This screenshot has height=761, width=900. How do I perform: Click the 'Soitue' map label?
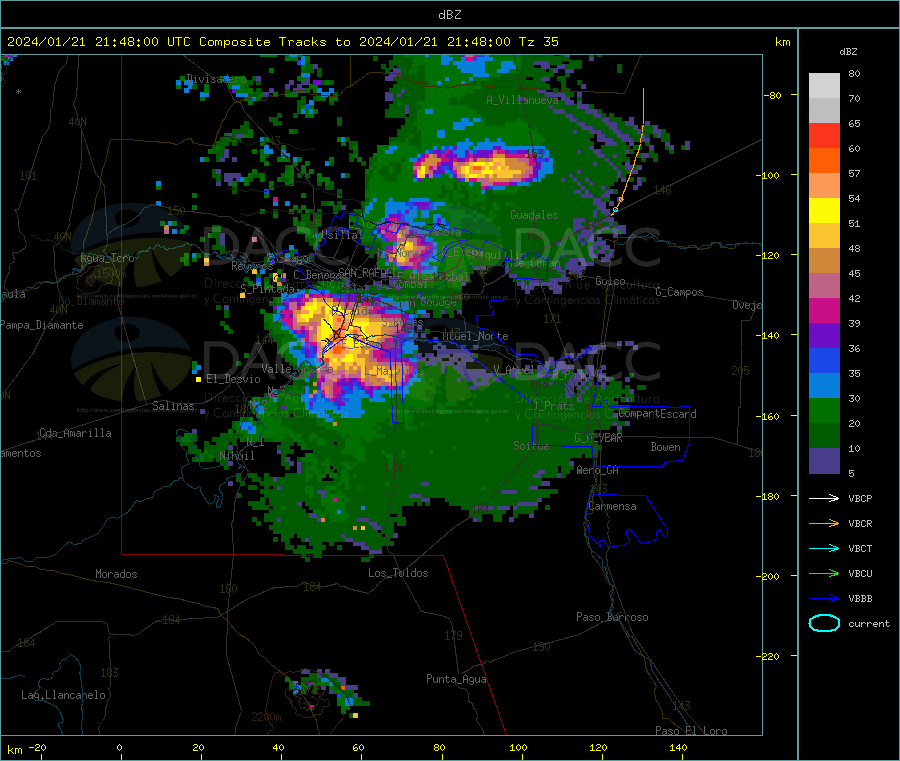[531, 446]
